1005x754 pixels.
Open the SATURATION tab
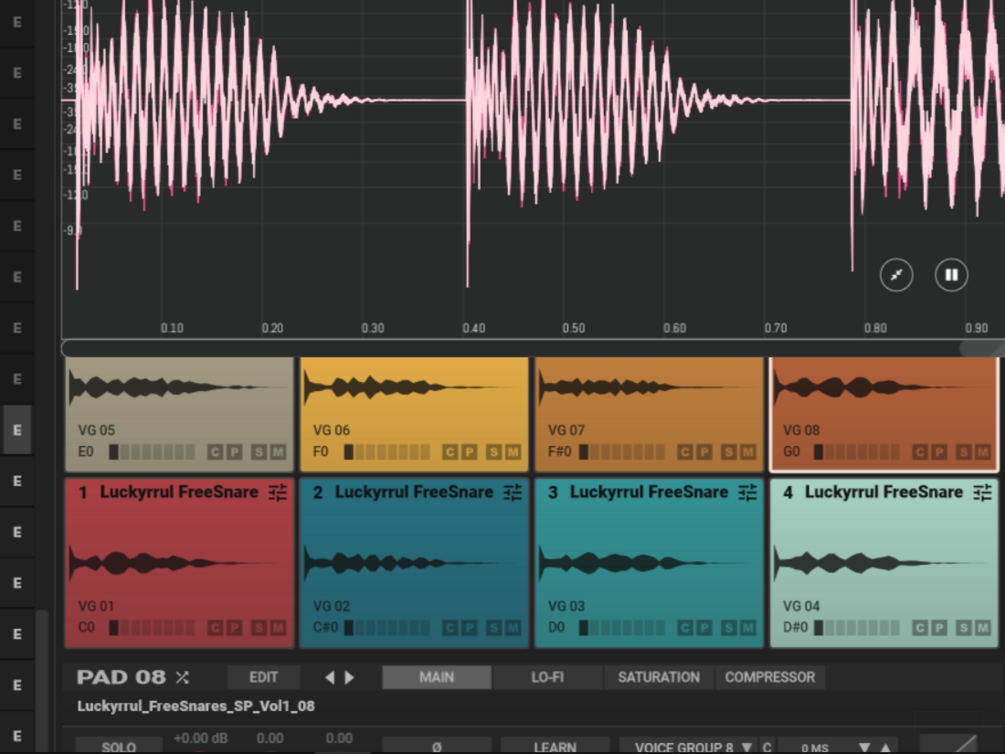tap(659, 677)
